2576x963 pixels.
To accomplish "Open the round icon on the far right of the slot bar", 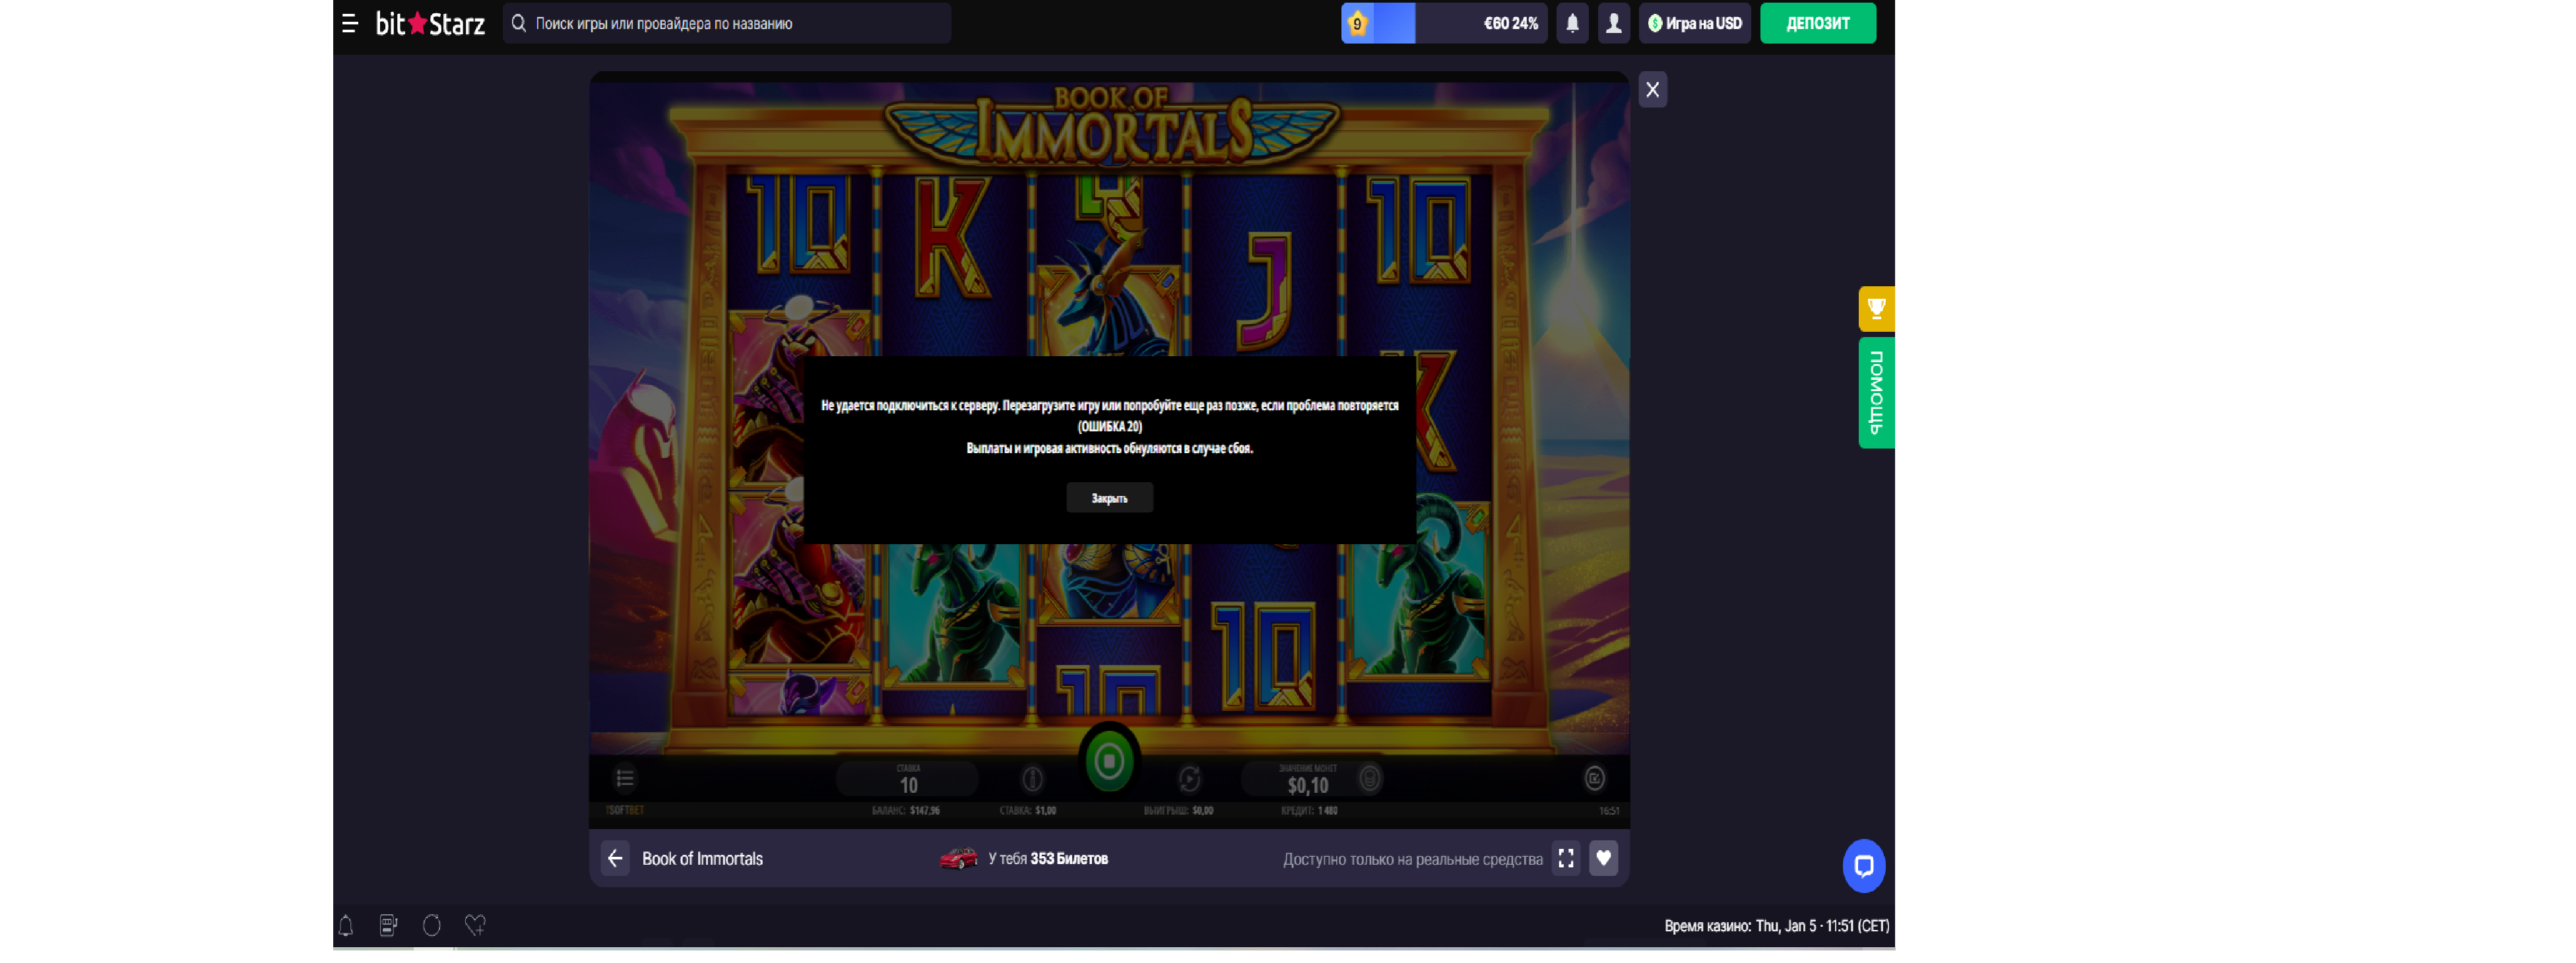I will coord(1595,778).
